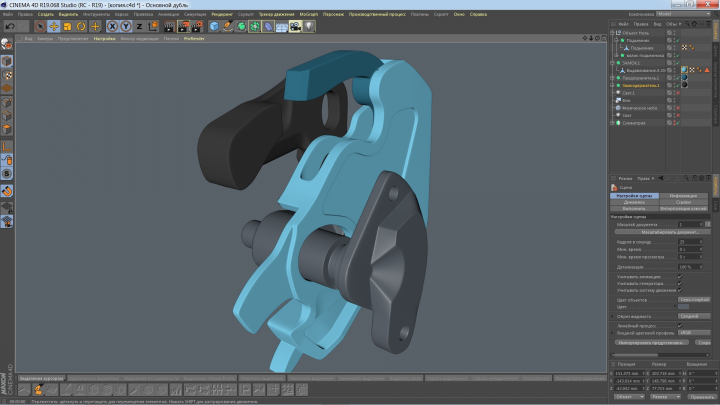The width and height of the screenshot is (720, 405).
Task: Open the Входной цветовой профиль dropdown
Action: tap(694, 332)
